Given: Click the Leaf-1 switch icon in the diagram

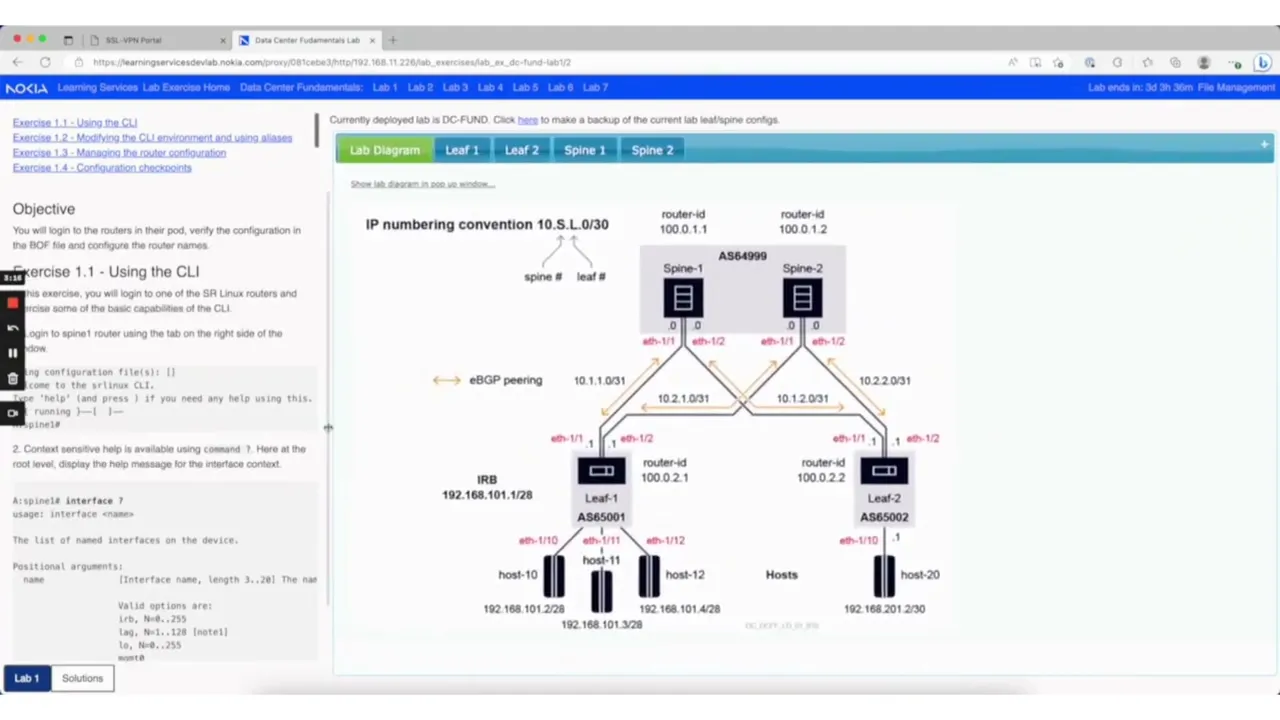Looking at the screenshot, I should tap(601, 471).
